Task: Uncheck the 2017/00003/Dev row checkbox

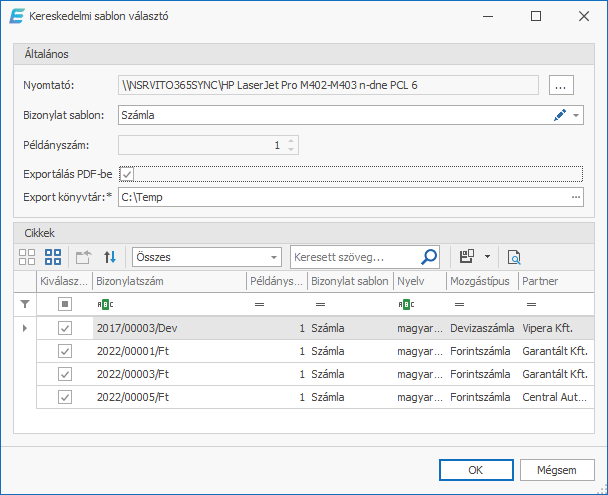Action: [65, 328]
